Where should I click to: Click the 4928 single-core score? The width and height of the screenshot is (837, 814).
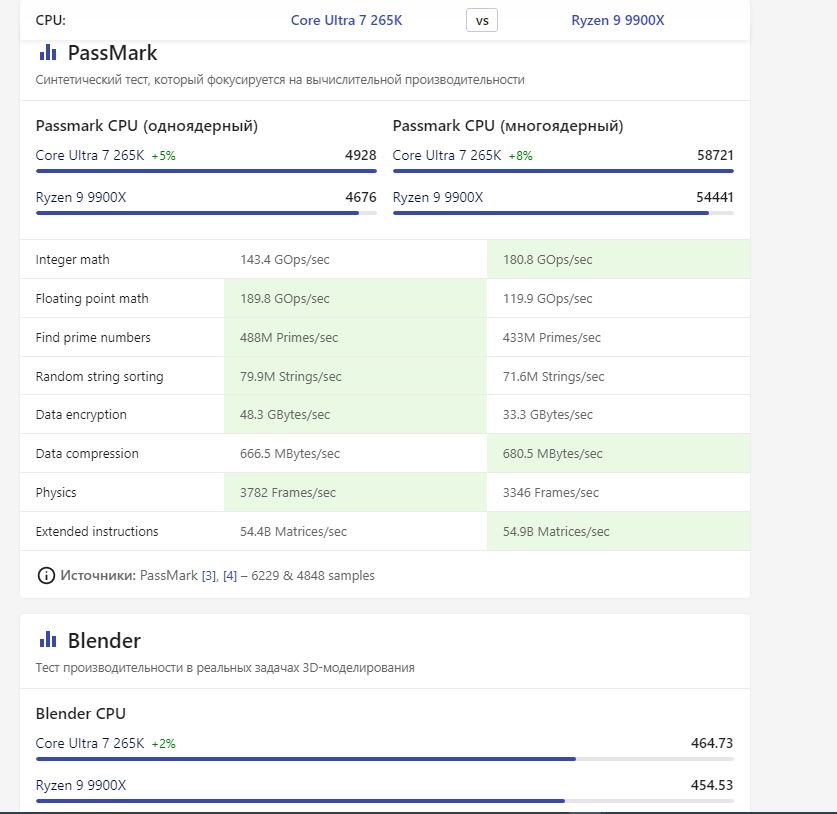coord(360,155)
